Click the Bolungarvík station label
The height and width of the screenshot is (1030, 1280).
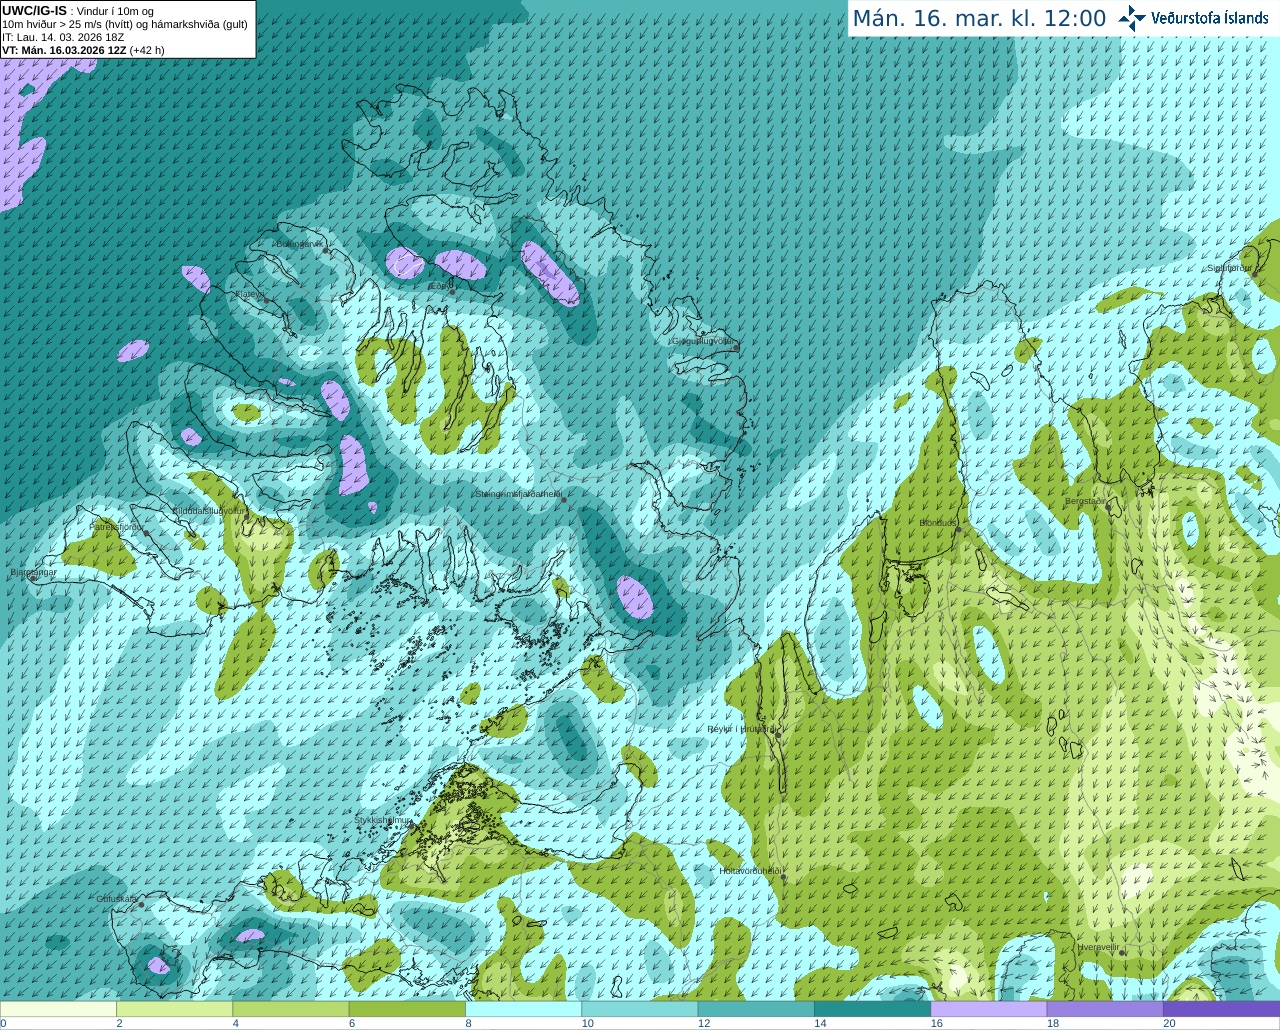[299, 244]
